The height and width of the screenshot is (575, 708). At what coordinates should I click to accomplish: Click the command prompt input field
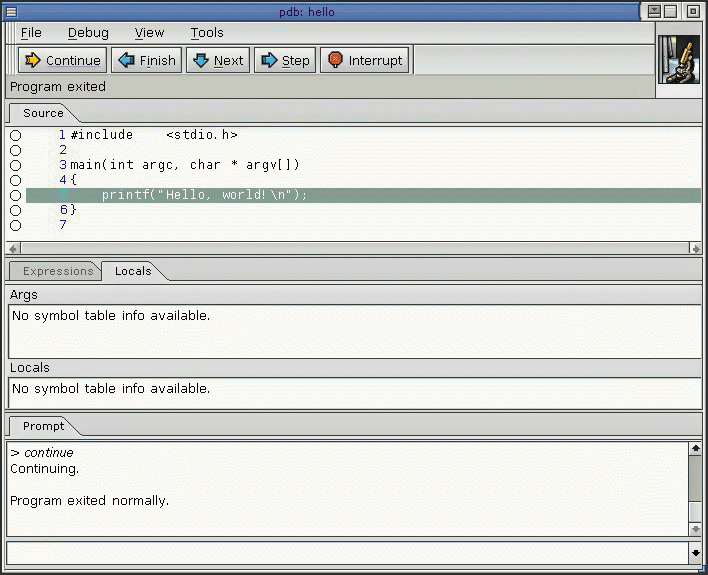pyautogui.click(x=347, y=553)
